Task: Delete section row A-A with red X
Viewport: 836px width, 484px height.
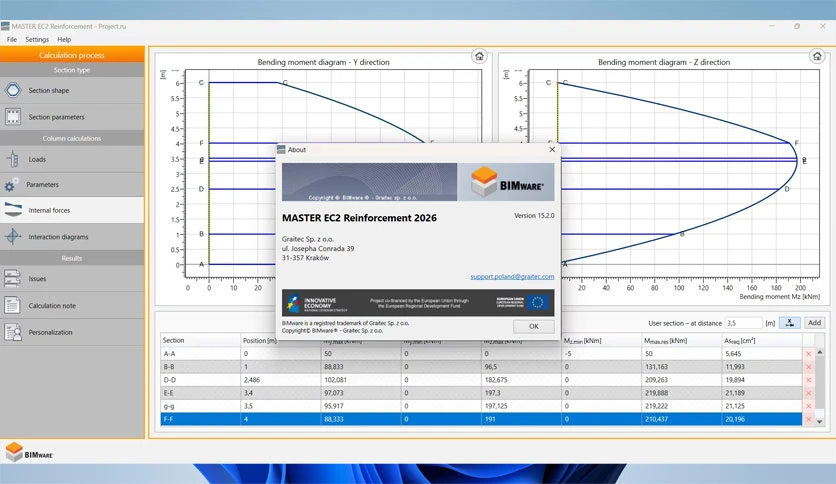Action: click(x=808, y=354)
